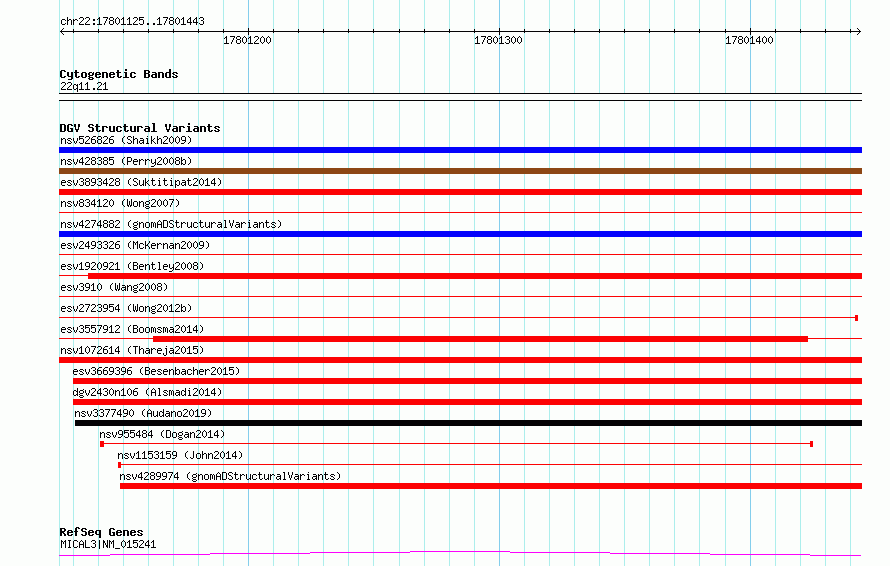Click the red esv3669396 variant bar
890x566 pixels.
pos(467,381)
